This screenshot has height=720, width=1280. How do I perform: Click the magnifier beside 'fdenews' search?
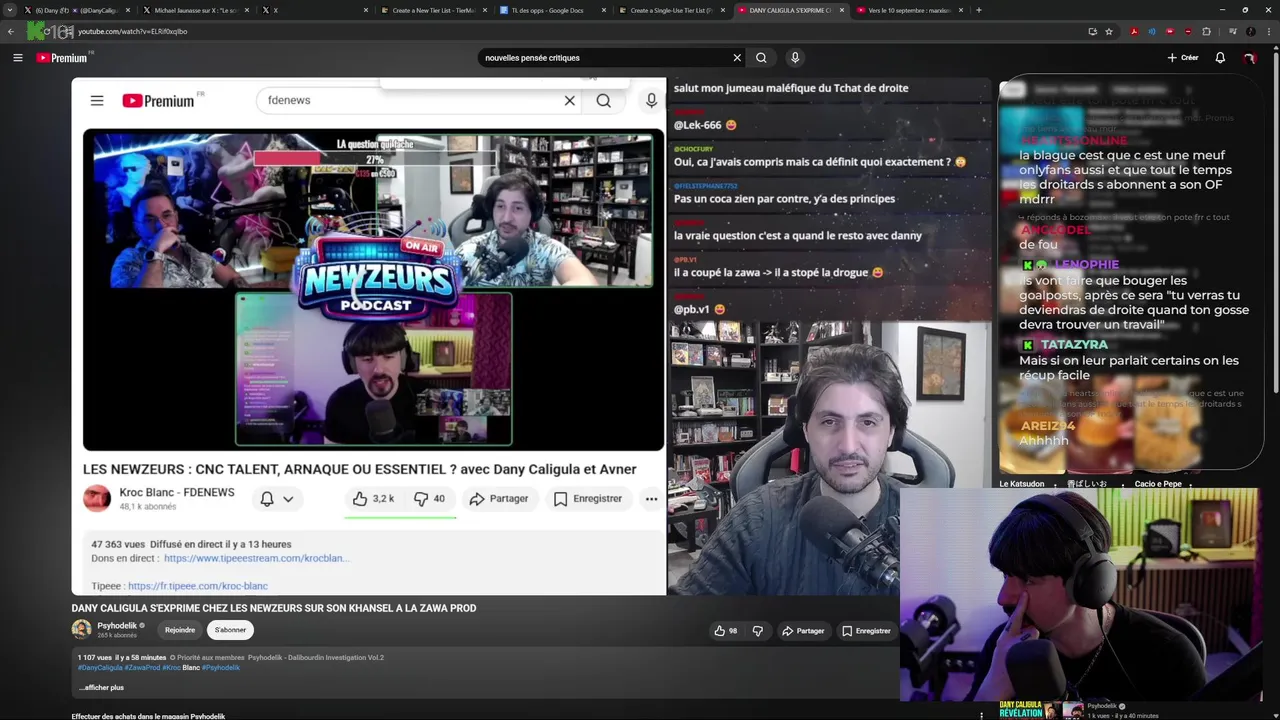(604, 100)
